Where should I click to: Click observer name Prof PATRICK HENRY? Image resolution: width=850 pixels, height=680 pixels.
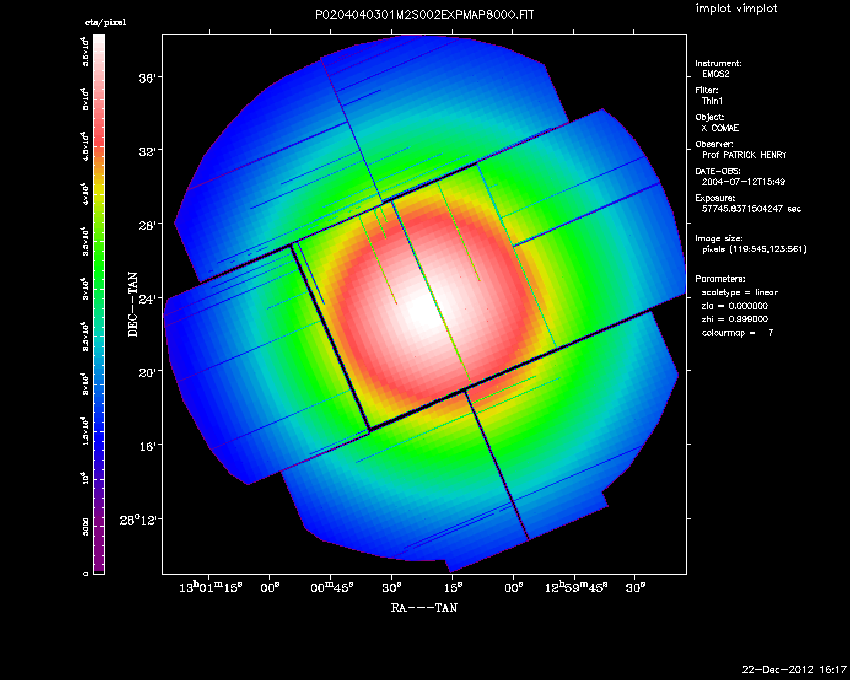coord(746,155)
